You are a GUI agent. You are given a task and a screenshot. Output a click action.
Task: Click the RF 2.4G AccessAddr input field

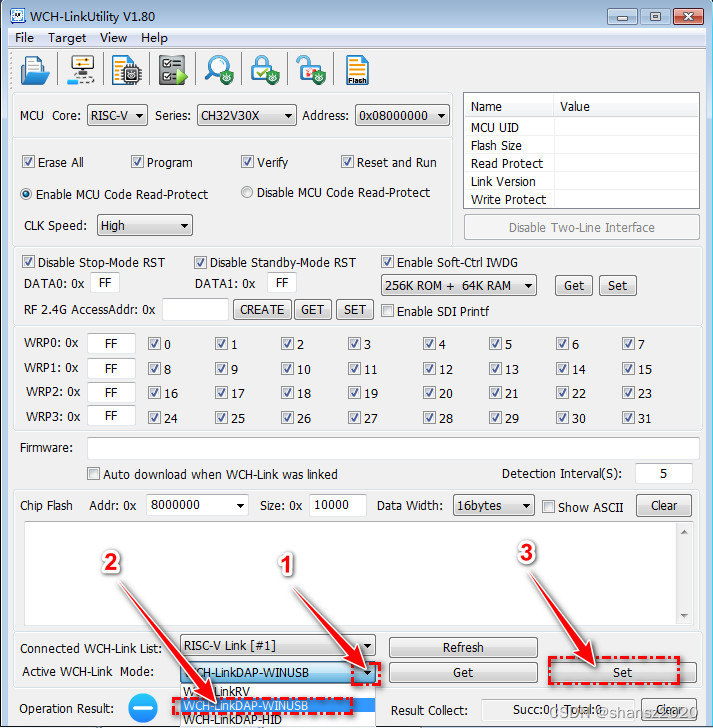coord(195,310)
